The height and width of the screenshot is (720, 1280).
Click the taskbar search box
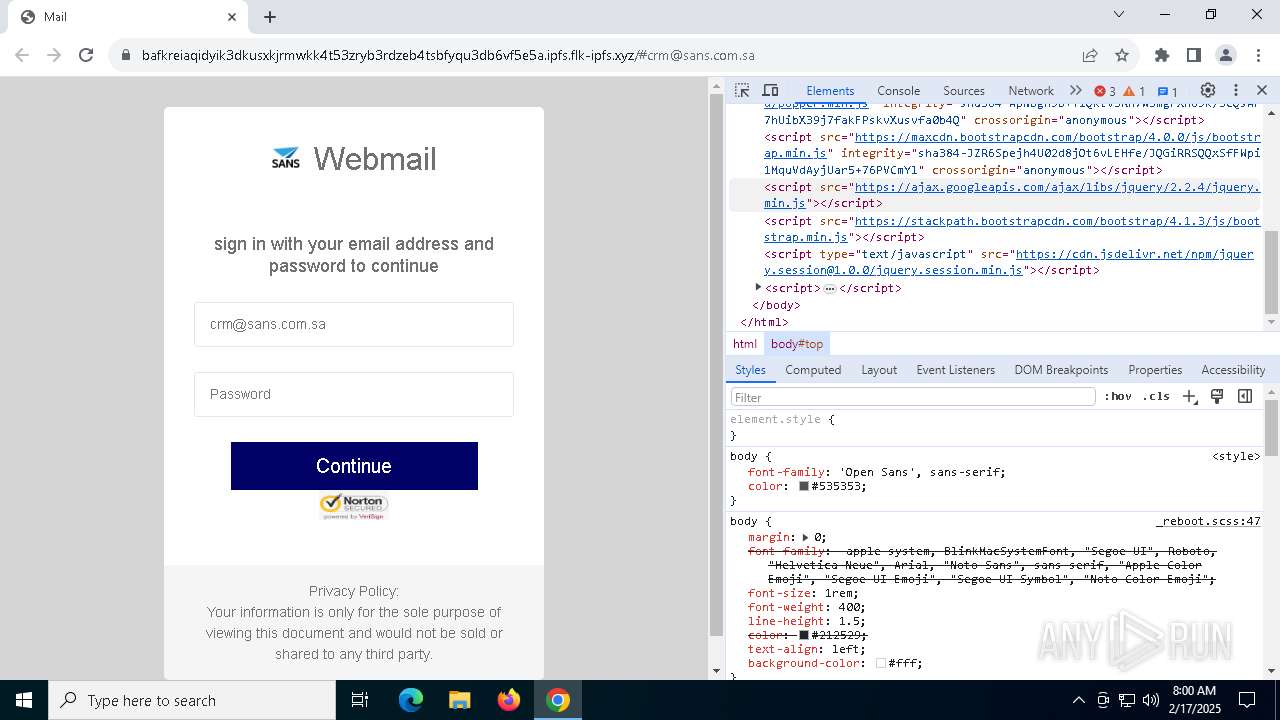(x=192, y=700)
